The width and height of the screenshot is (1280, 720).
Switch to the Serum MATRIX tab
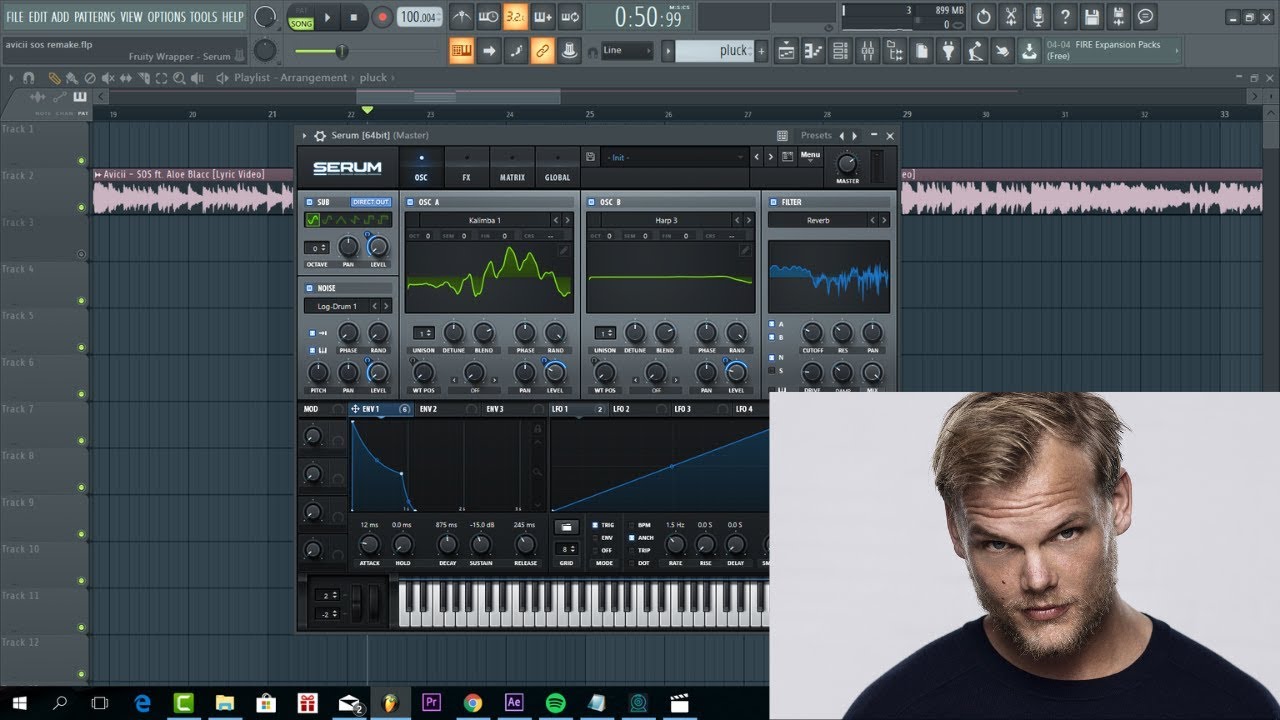[512, 167]
